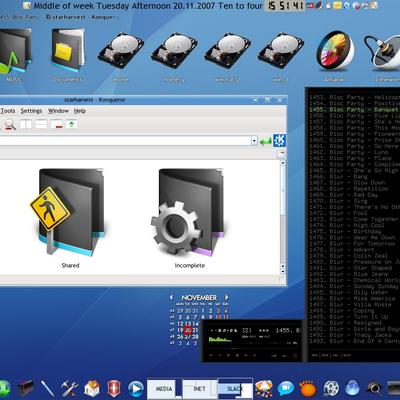
Task: Split the Konqueror view left/right
Action: [26, 125]
